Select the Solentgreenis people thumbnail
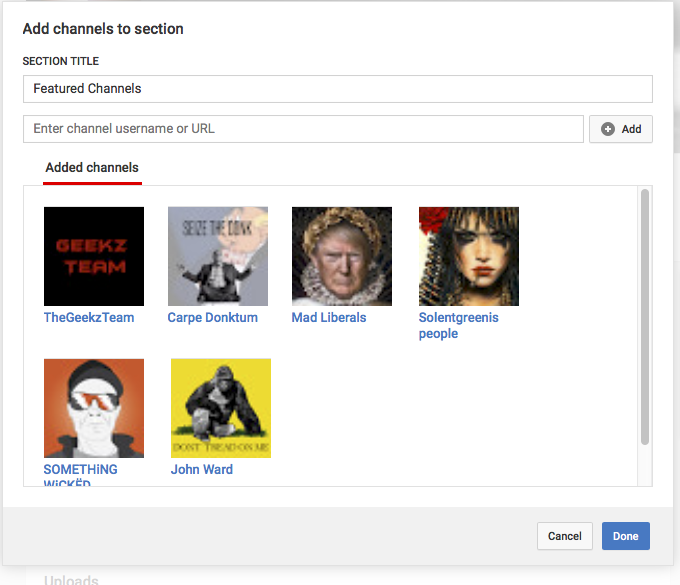Viewport: 680px width, 585px height. [x=469, y=256]
